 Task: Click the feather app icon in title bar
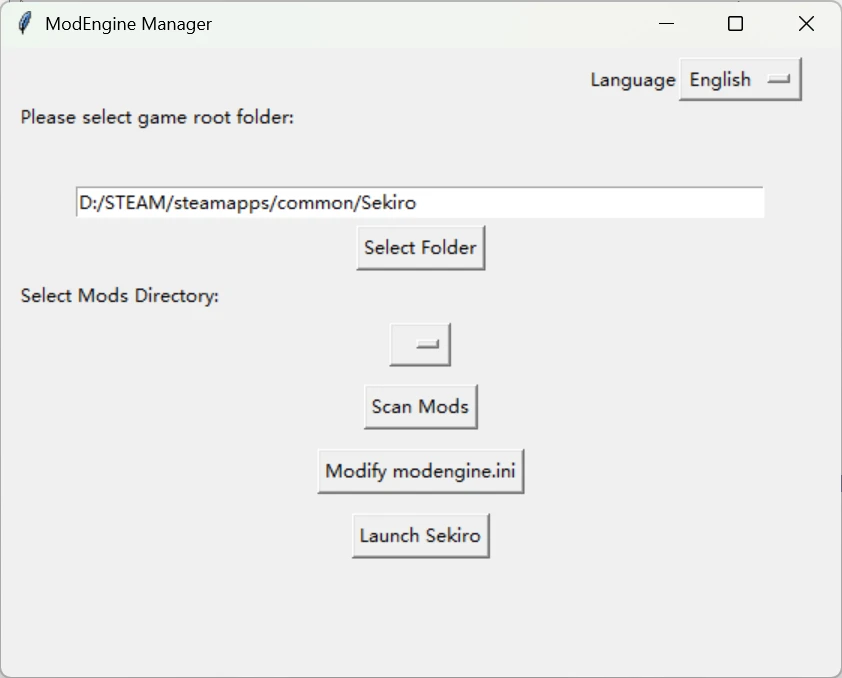click(x=25, y=24)
